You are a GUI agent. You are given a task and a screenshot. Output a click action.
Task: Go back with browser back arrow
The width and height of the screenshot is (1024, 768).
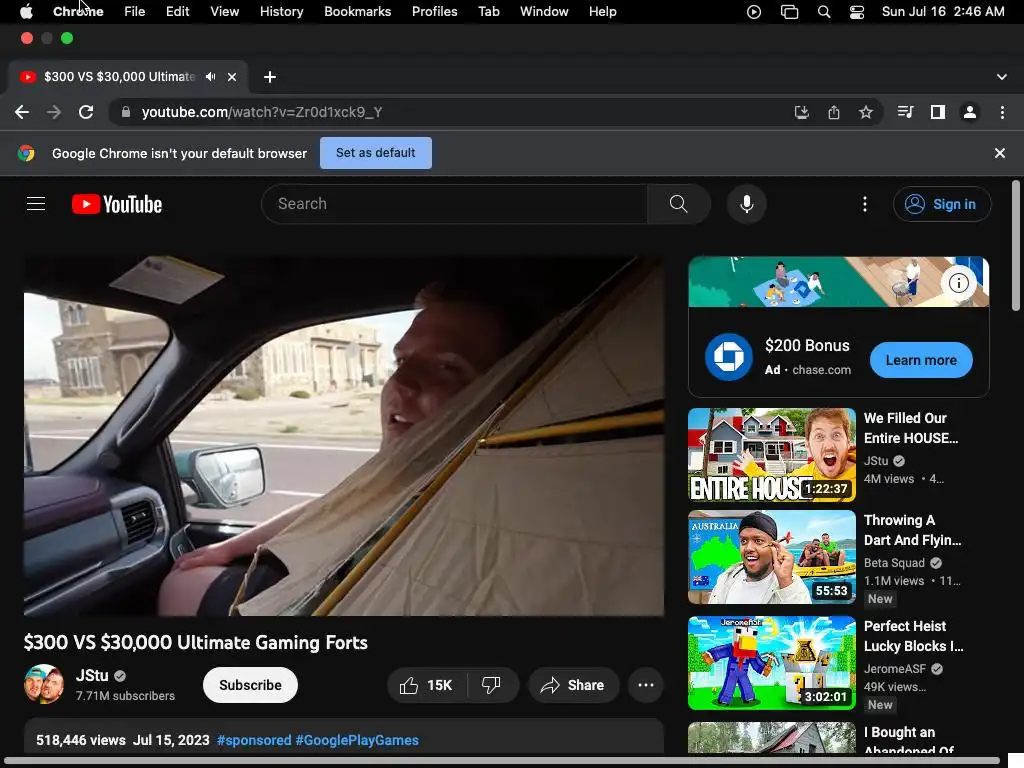click(x=22, y=112)
